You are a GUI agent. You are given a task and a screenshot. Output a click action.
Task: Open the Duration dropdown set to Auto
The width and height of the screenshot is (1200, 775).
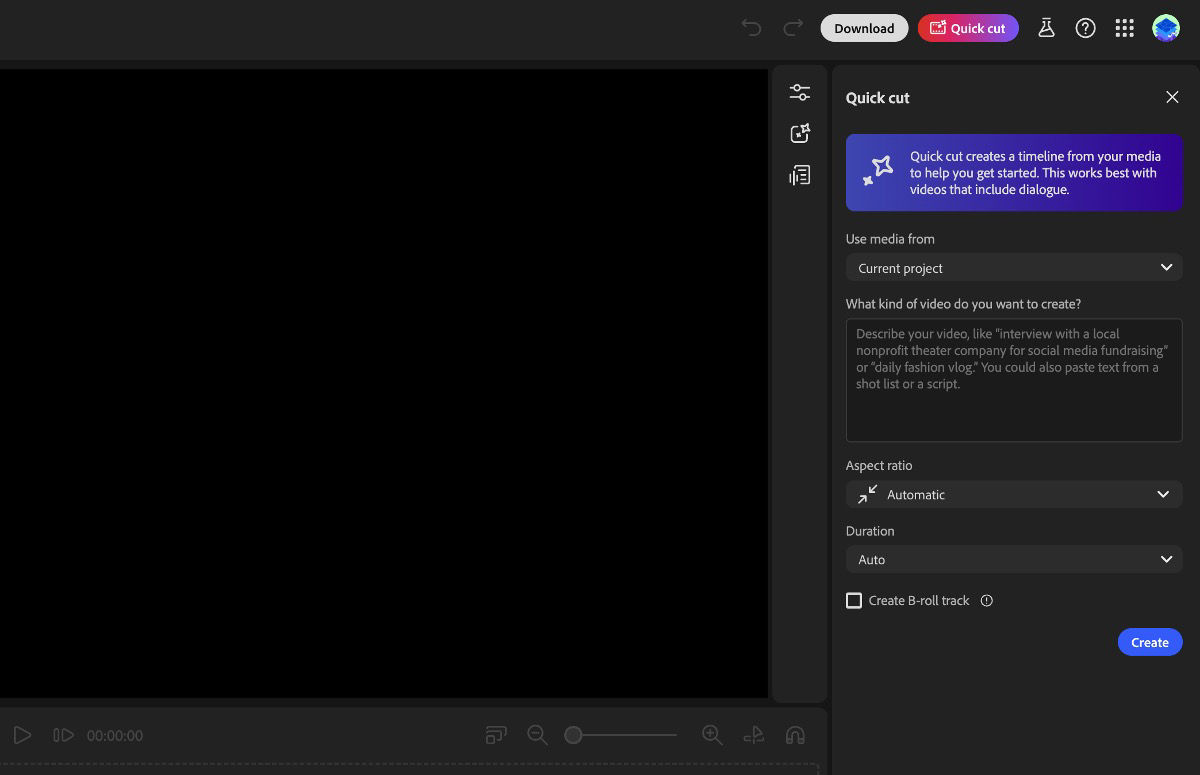pos(1014,559)
